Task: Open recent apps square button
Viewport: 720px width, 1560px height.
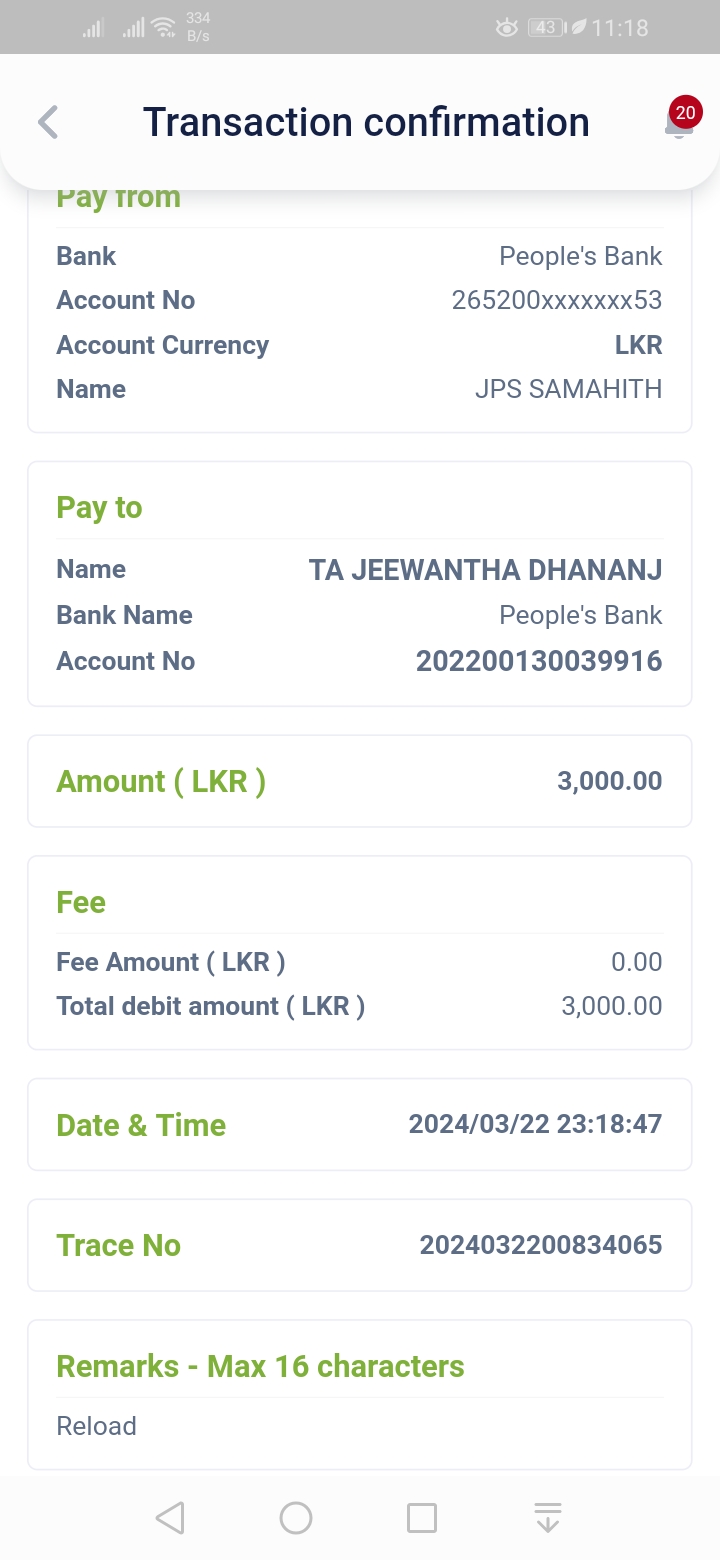Action: [422, 1518]
